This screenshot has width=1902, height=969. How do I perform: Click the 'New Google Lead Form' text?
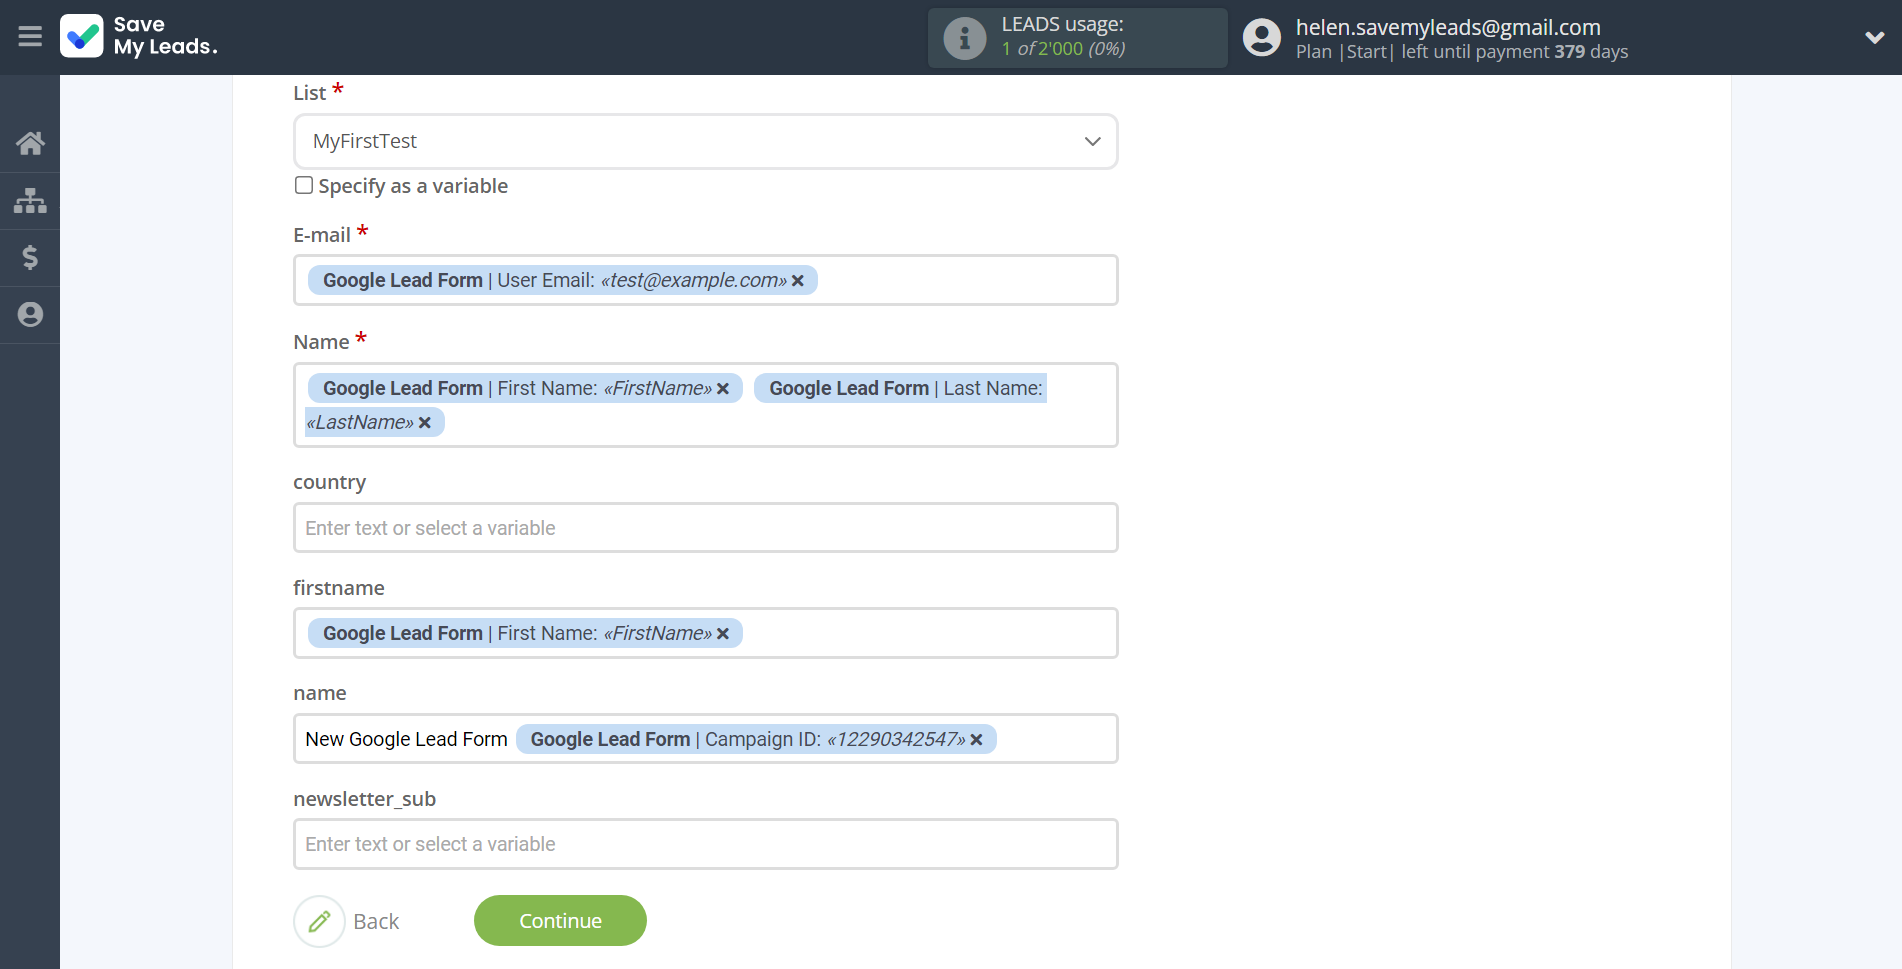pyautogui.click(x=406, y=739)
